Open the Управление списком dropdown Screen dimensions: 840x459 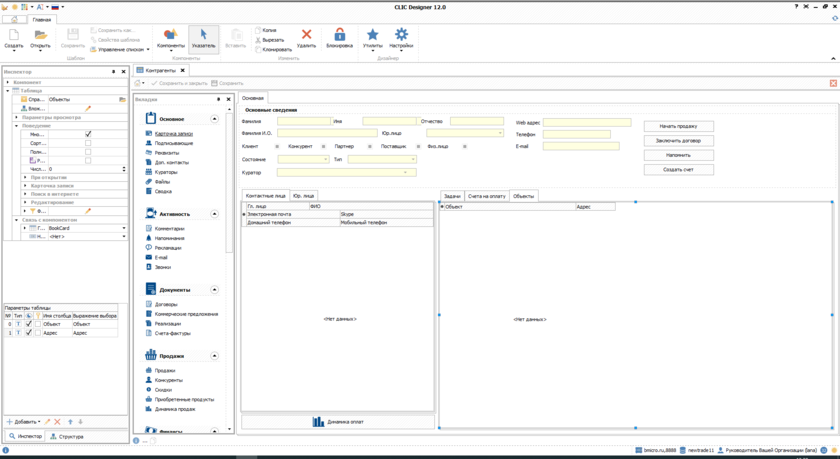pos(148,50)
